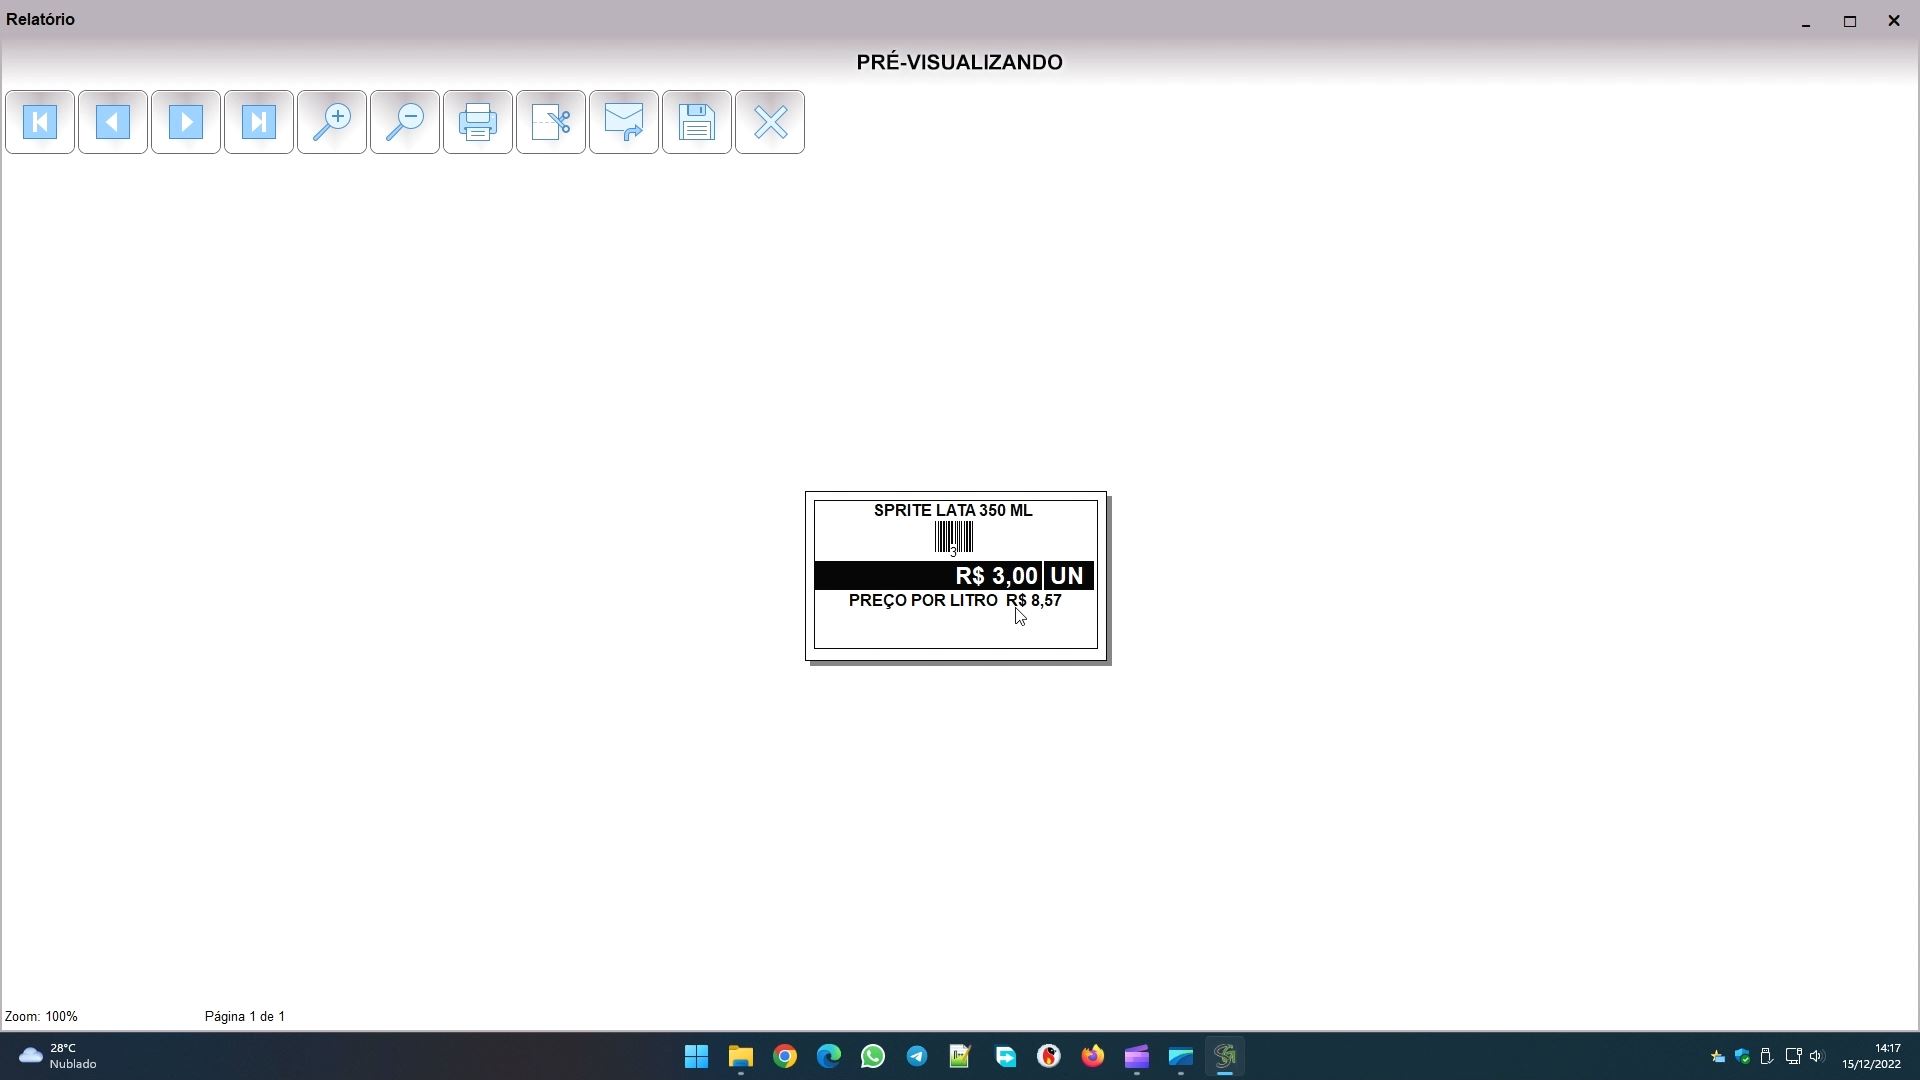Open the weather widget showing 28°C Nublado
Viewport: 1920px width, 1080px height.
tap(58, 1056)
